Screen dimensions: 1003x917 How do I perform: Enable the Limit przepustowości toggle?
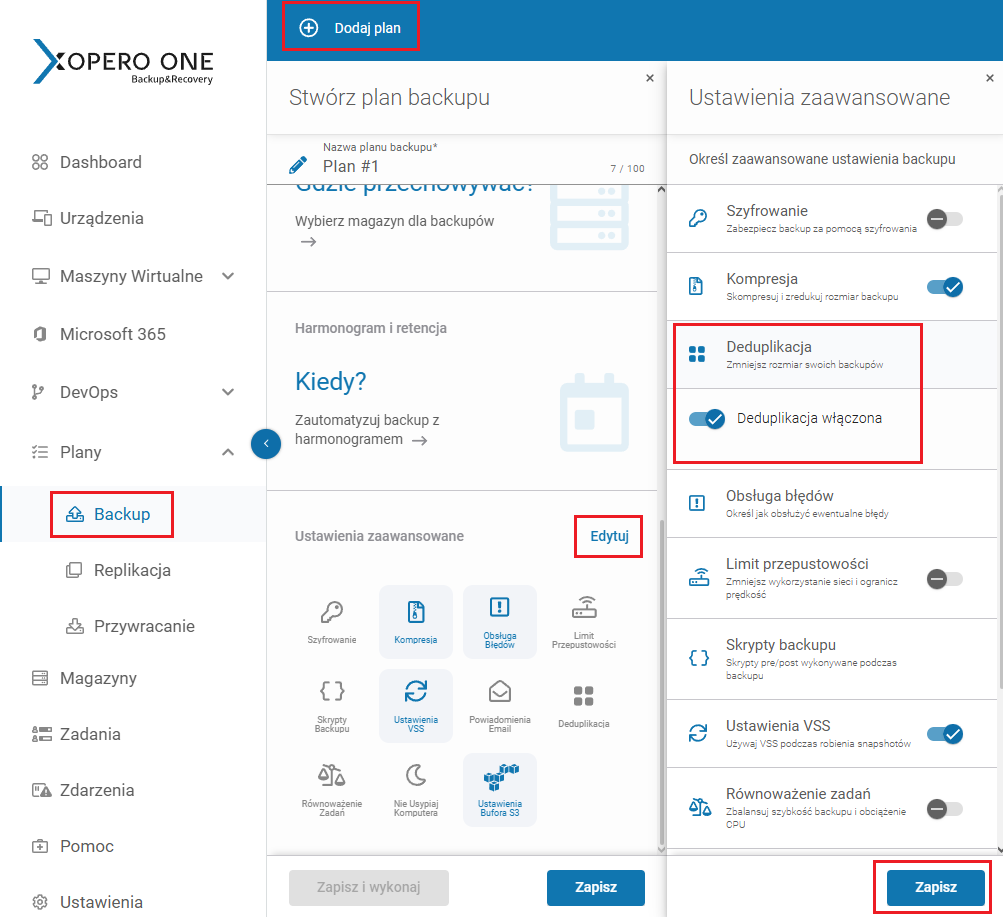944,578
